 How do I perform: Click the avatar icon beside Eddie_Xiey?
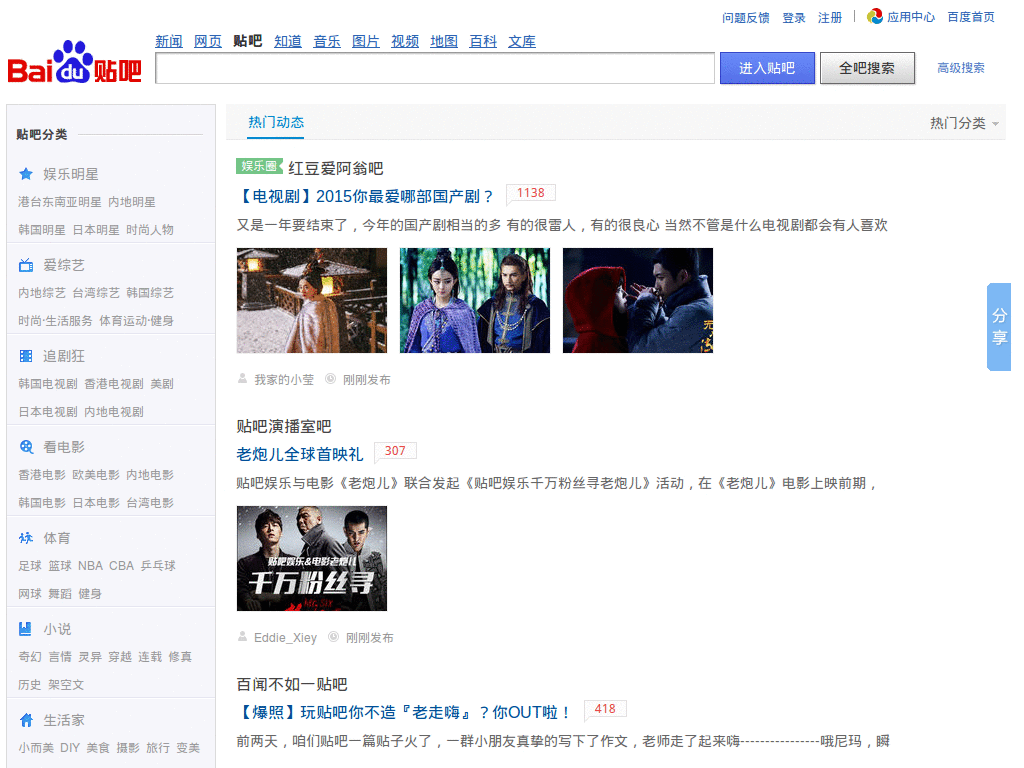(x=241, y=637)
